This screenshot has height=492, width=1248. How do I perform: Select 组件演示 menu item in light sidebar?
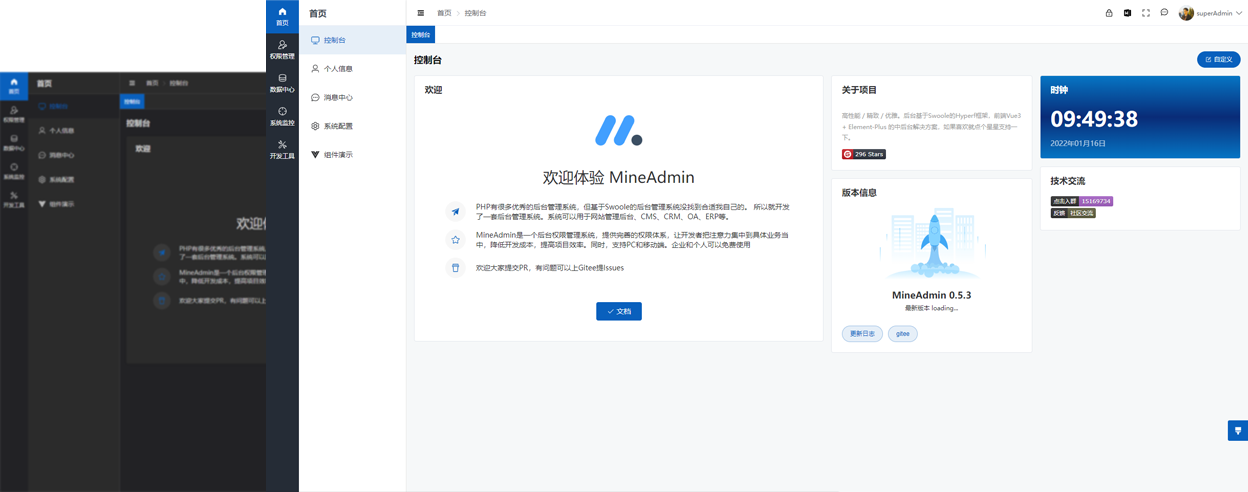point(352,155)
